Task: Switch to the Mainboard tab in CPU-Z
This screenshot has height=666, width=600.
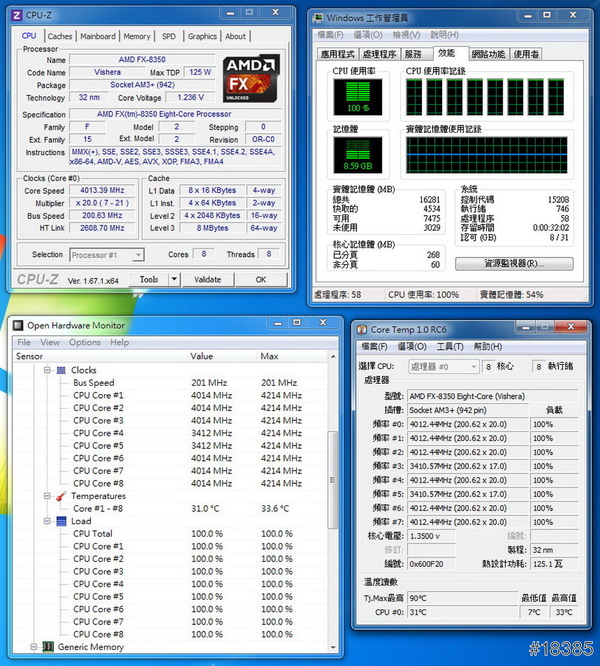Action: (98, 36)
